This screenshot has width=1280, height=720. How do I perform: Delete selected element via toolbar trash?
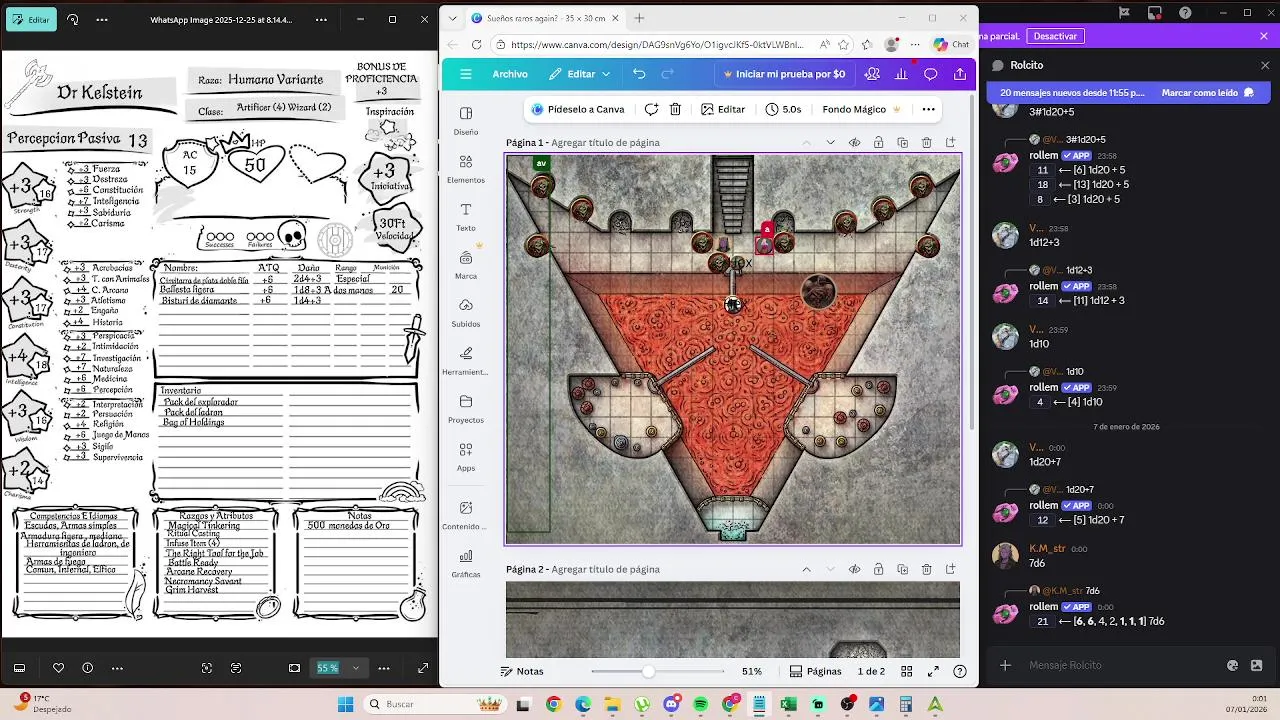coord(675,109)
